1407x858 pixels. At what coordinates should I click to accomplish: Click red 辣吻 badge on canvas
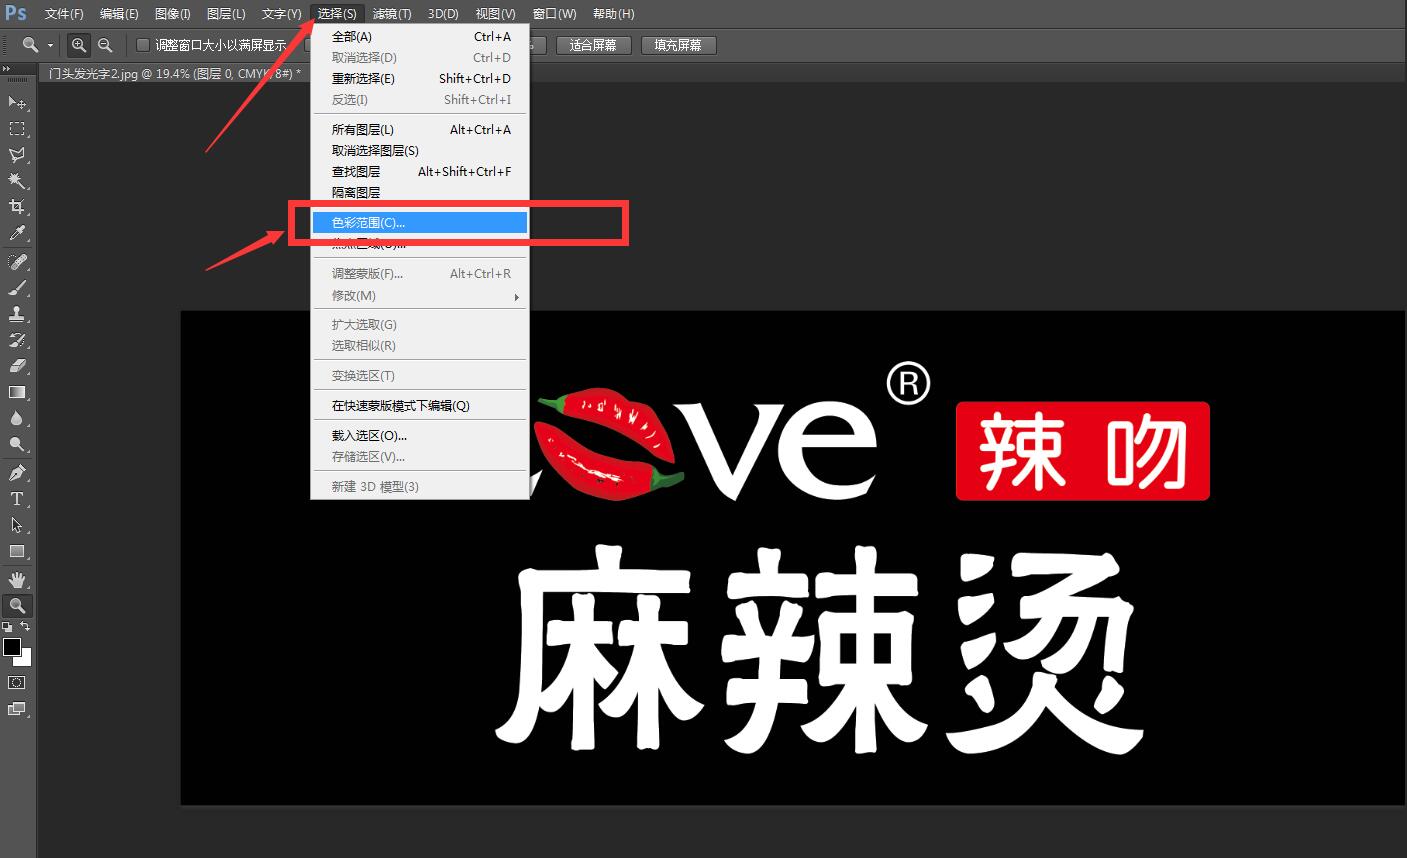pos(1082,451)
